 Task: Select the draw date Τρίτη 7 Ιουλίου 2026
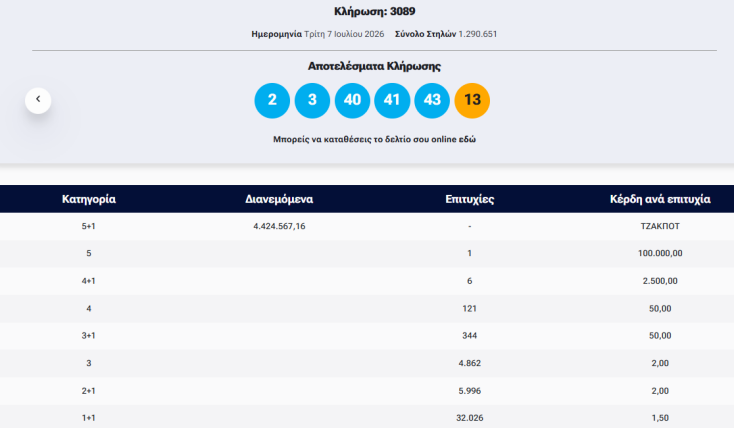[x=344, y=34]
